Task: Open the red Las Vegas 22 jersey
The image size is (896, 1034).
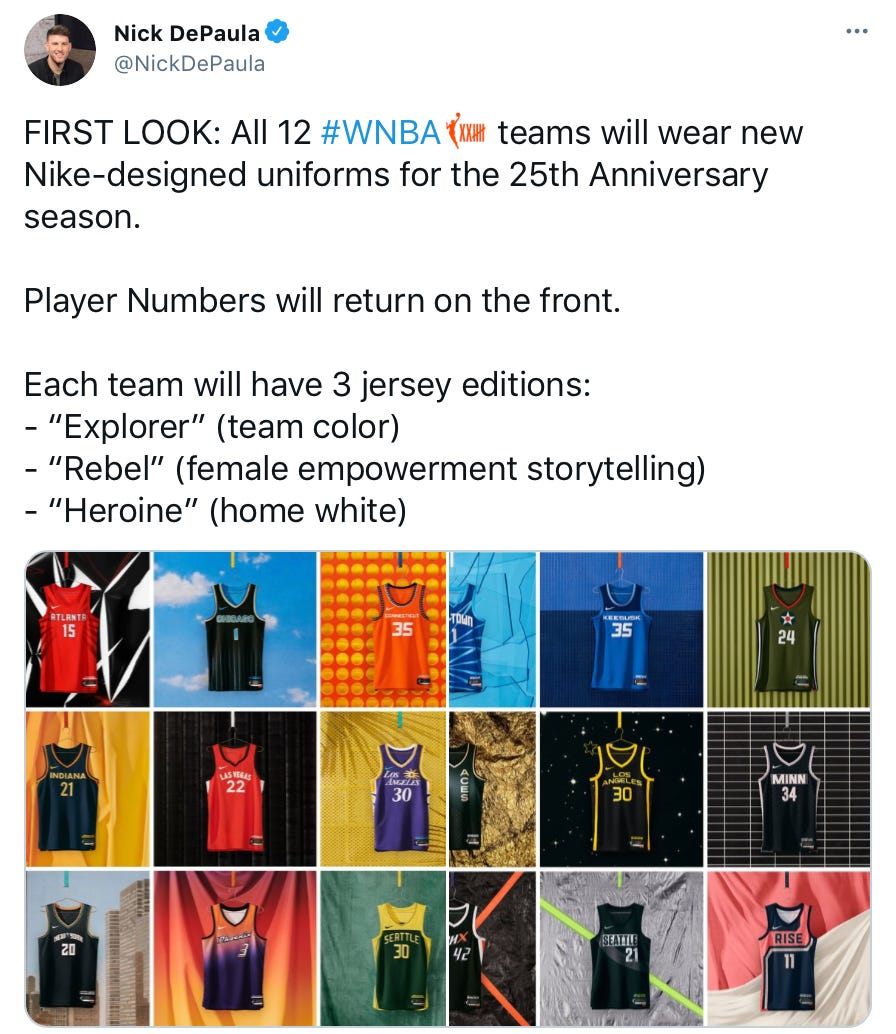Action: click(235, 789)
